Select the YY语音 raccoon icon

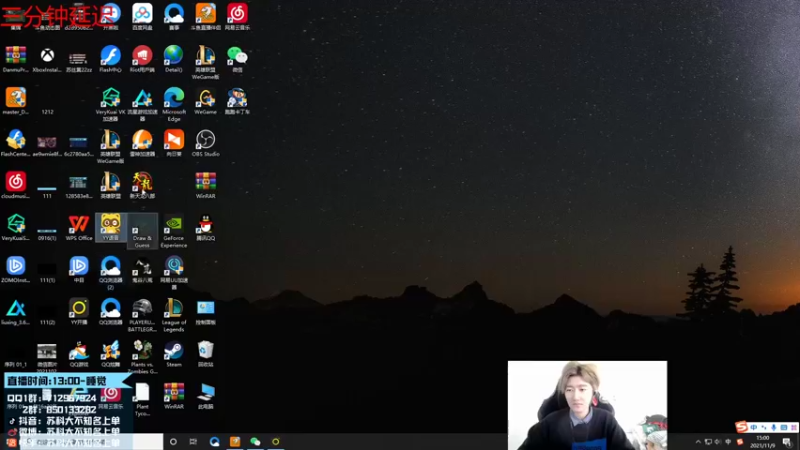[x=111, y=228]
